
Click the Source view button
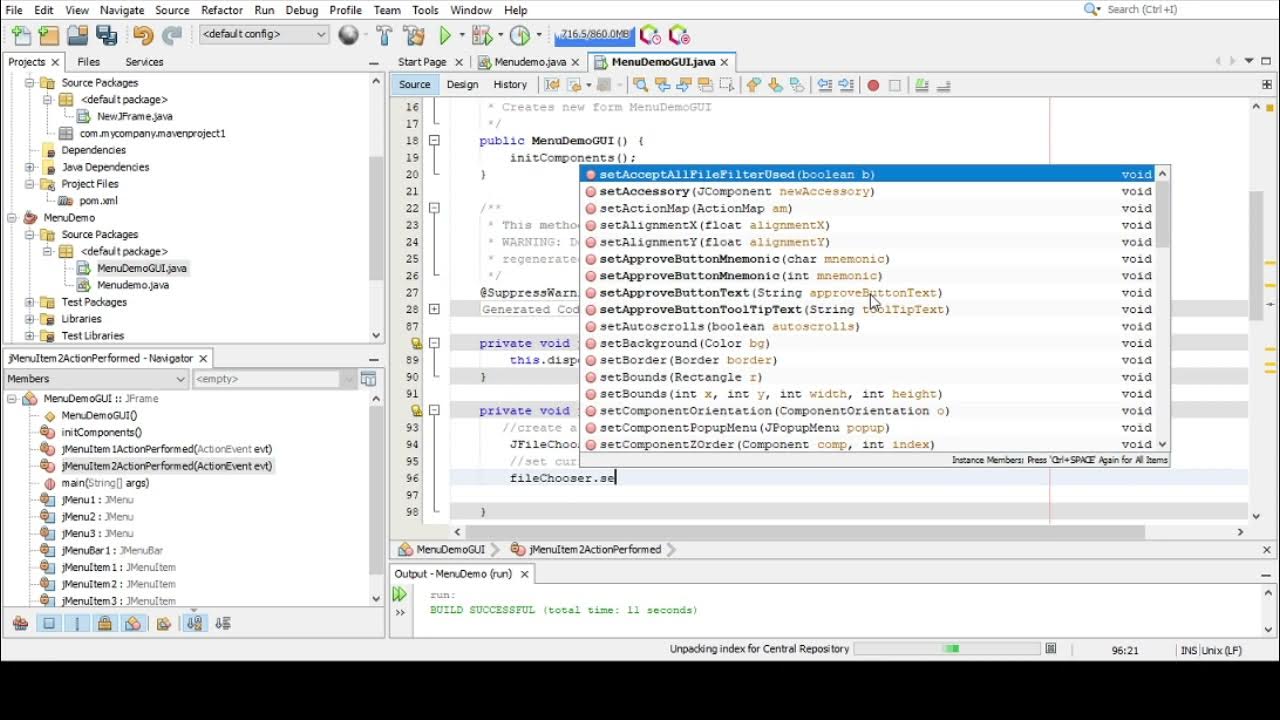point(415,85)
